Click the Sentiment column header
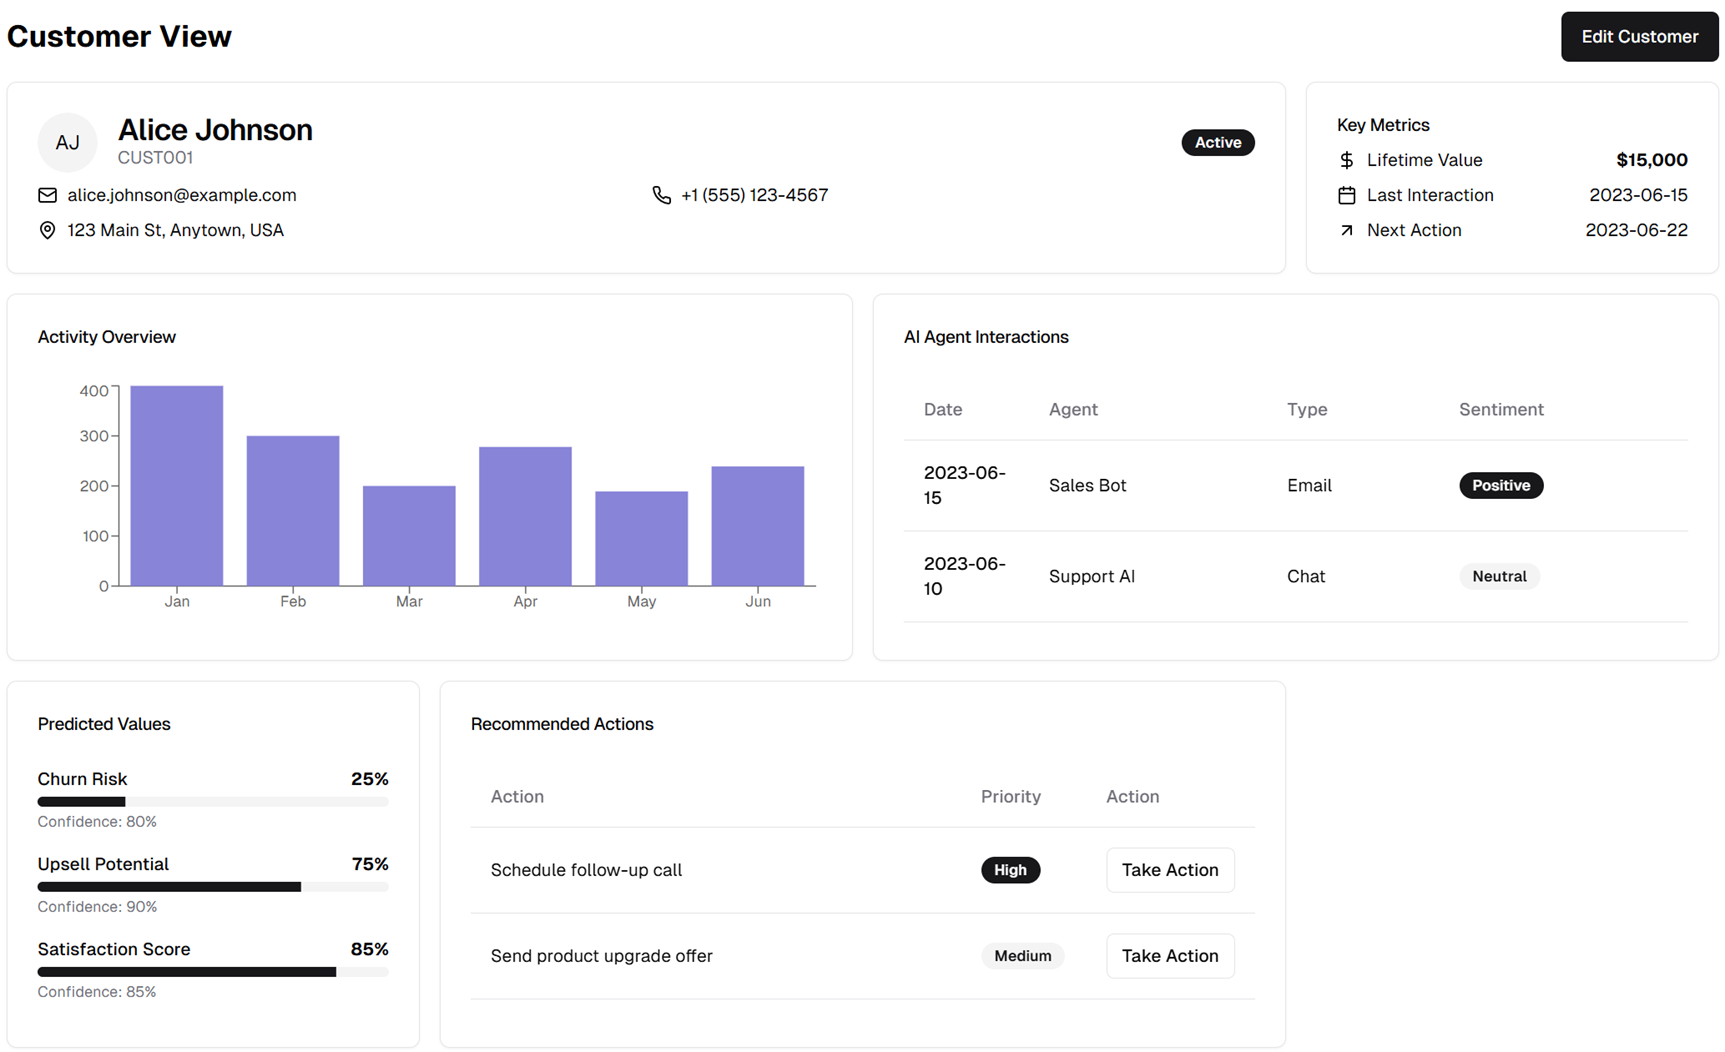The height and width of the screenshot is (1052, 1725). 1501,409
